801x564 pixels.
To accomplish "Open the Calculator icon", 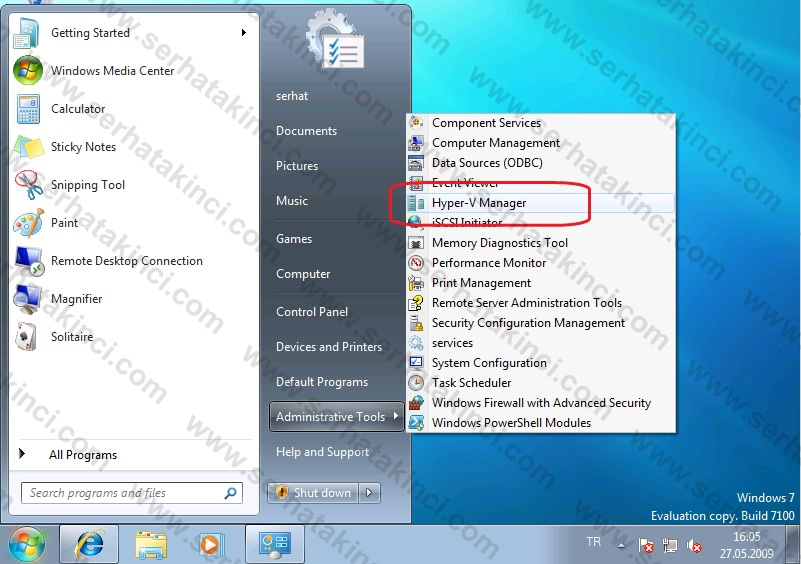I will (28, 109).
